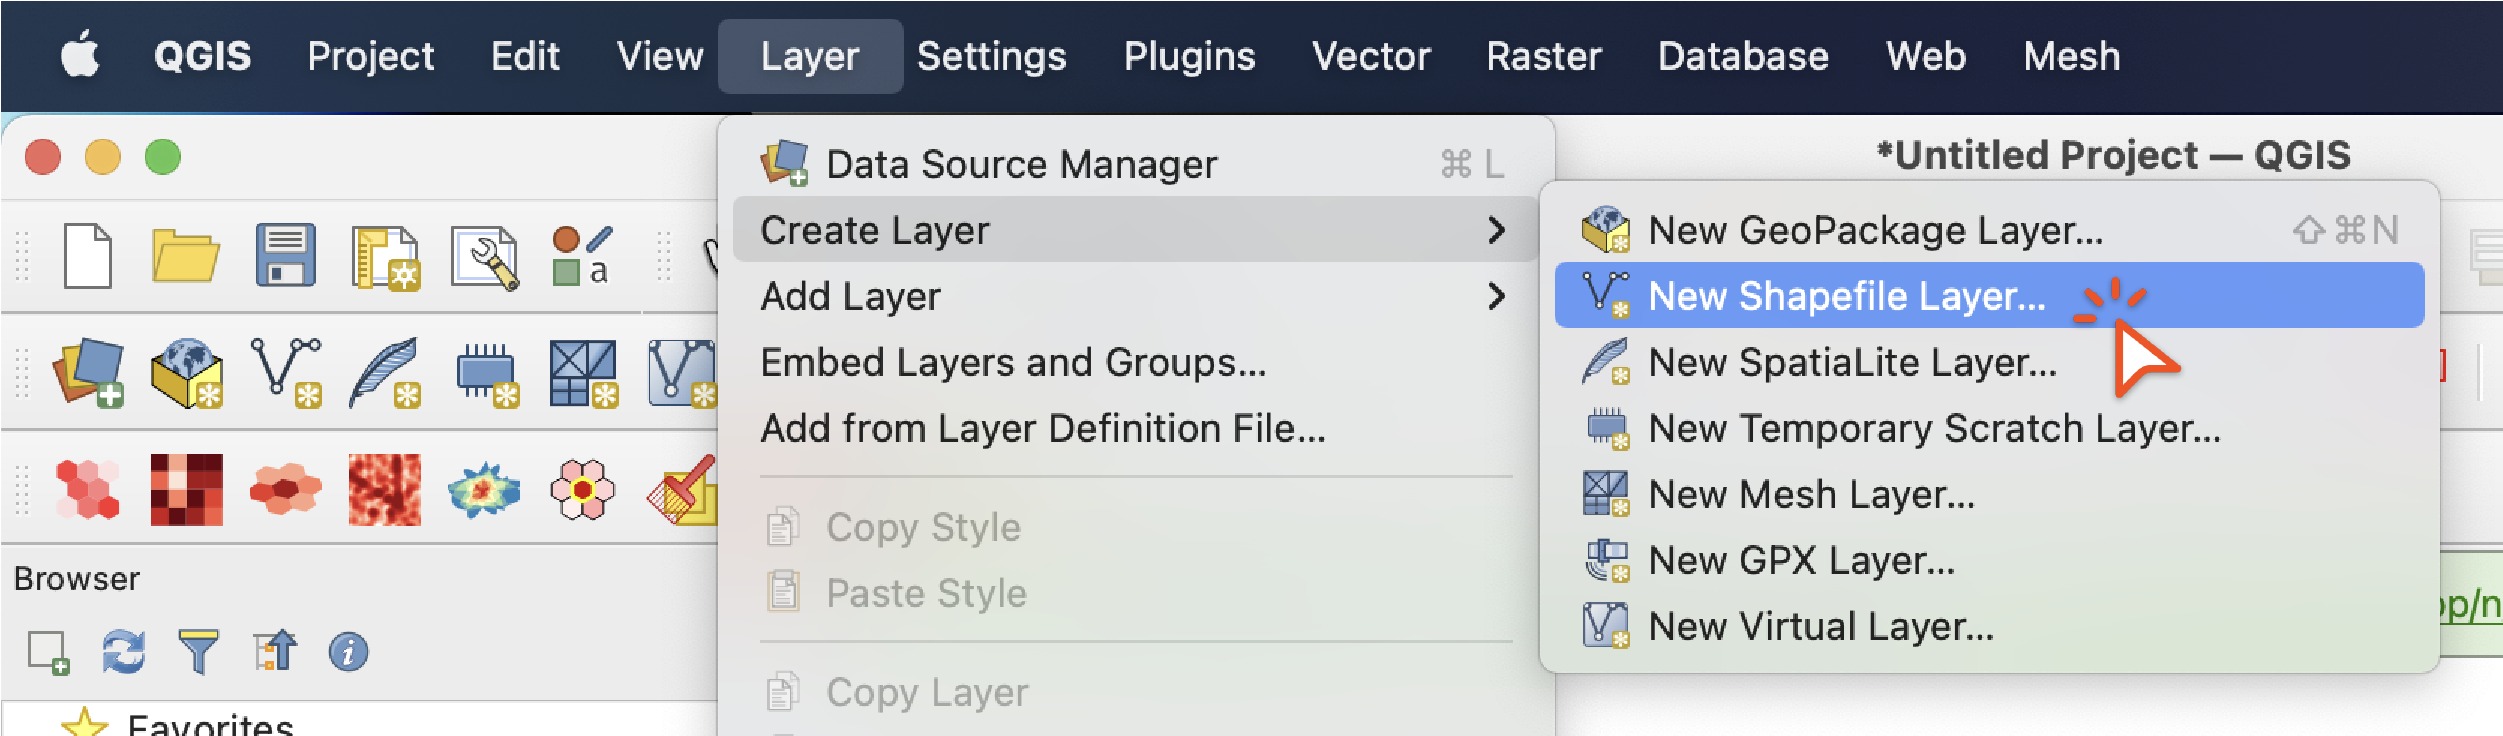Open the Settings menu
The height and width of the screenshot is (736, 2503).
(991, 56)
